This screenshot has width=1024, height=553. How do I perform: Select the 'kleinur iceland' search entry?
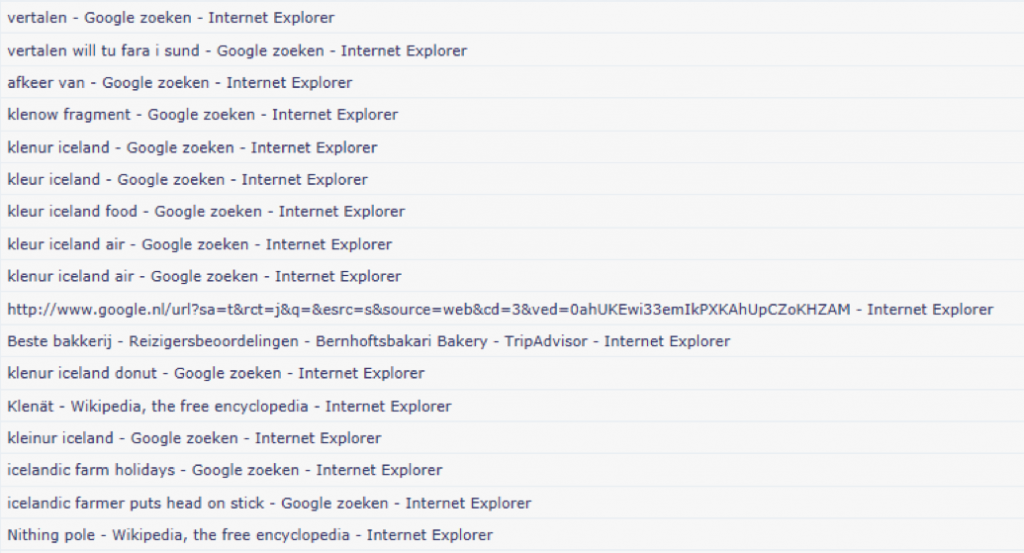point(194,438)
